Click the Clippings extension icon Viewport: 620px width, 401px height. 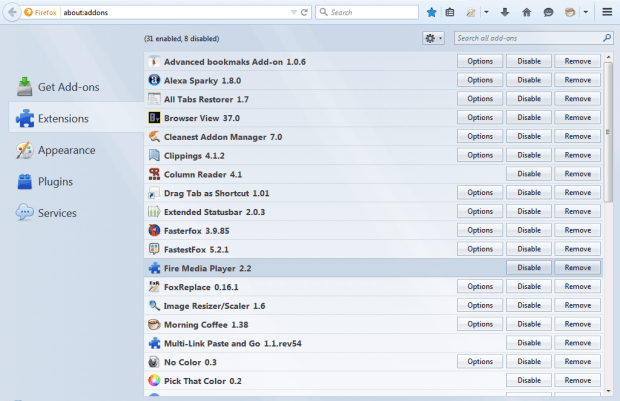pos(154,155)
